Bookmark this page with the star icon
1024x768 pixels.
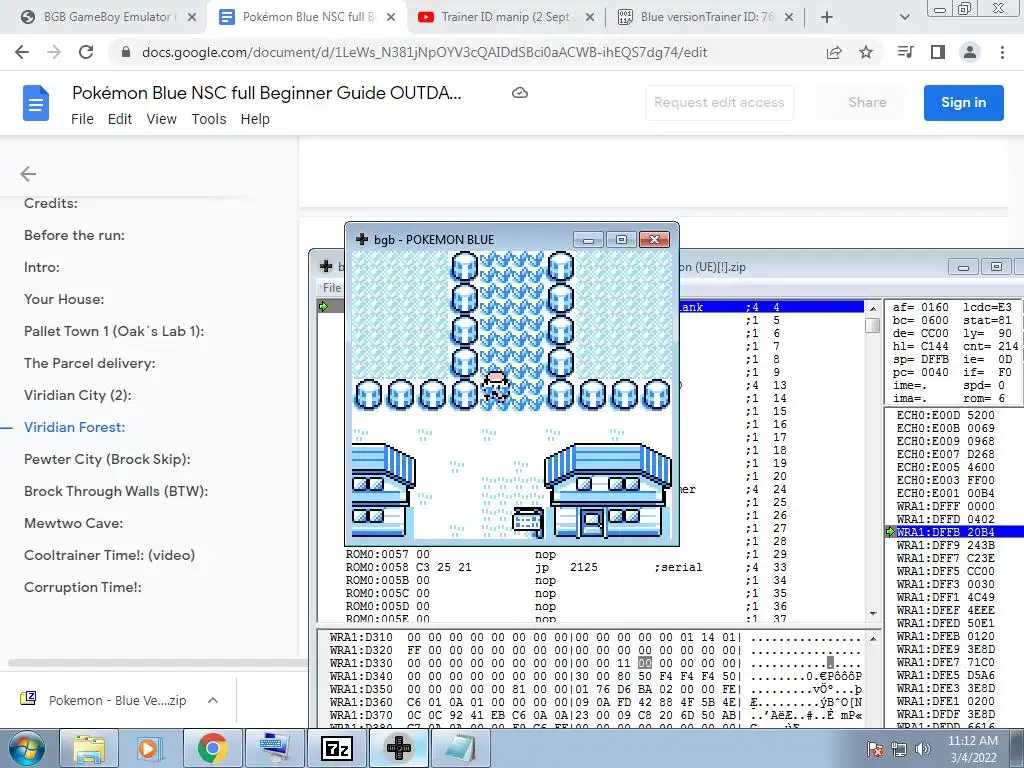[x=866, y=52]
